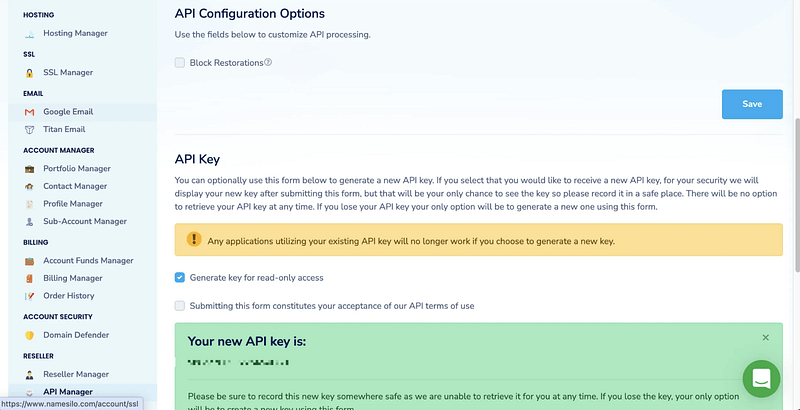Open Reseller Manager link
800x410 pixels.
(x=76, y=374)
